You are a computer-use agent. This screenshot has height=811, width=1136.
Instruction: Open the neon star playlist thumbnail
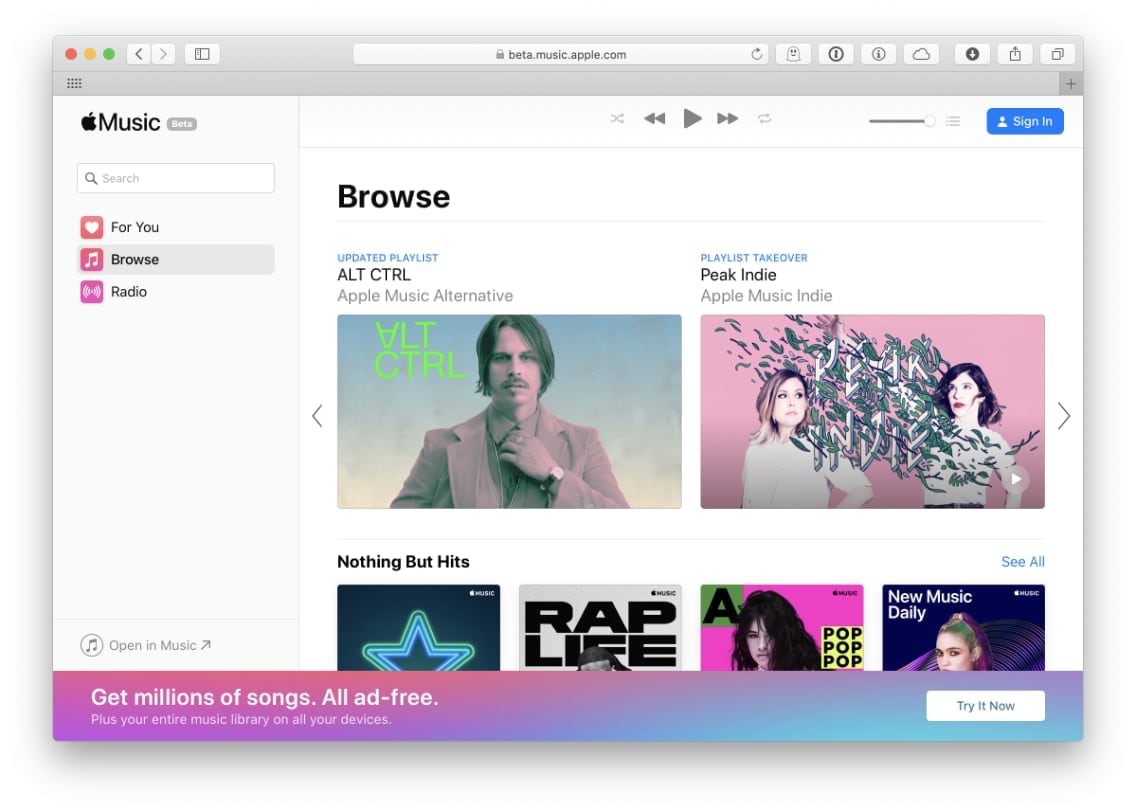[419, 628]
